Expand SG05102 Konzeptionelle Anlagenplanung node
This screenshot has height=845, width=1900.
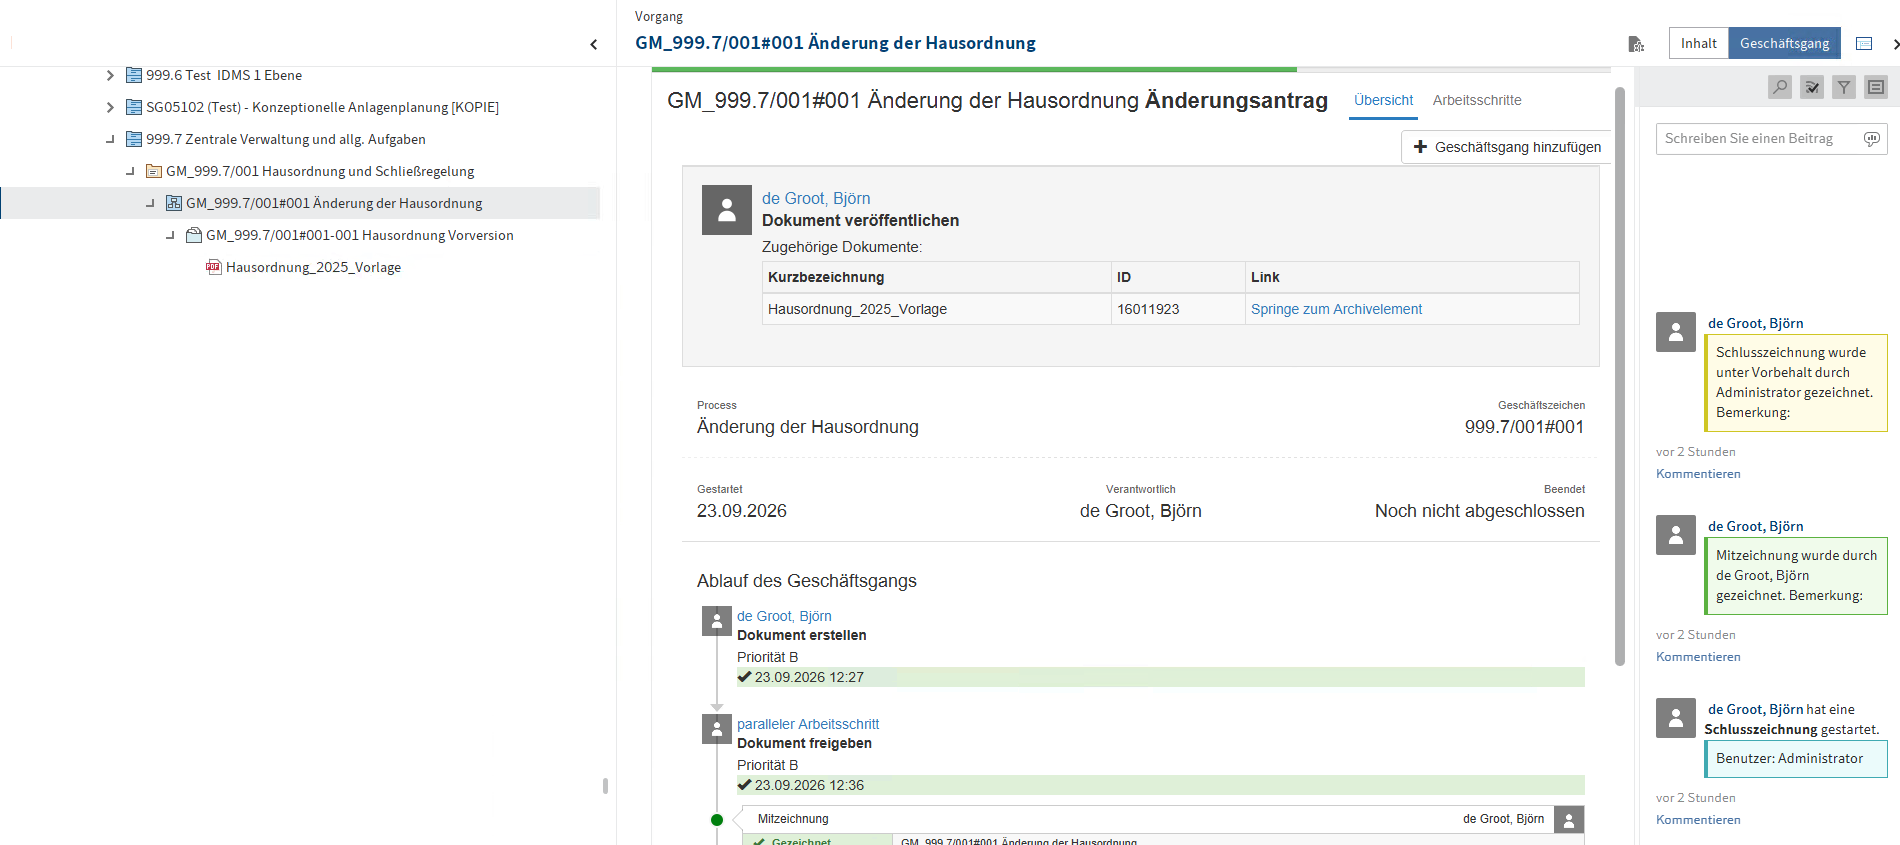pyautogui.click(x=110, y=107)
